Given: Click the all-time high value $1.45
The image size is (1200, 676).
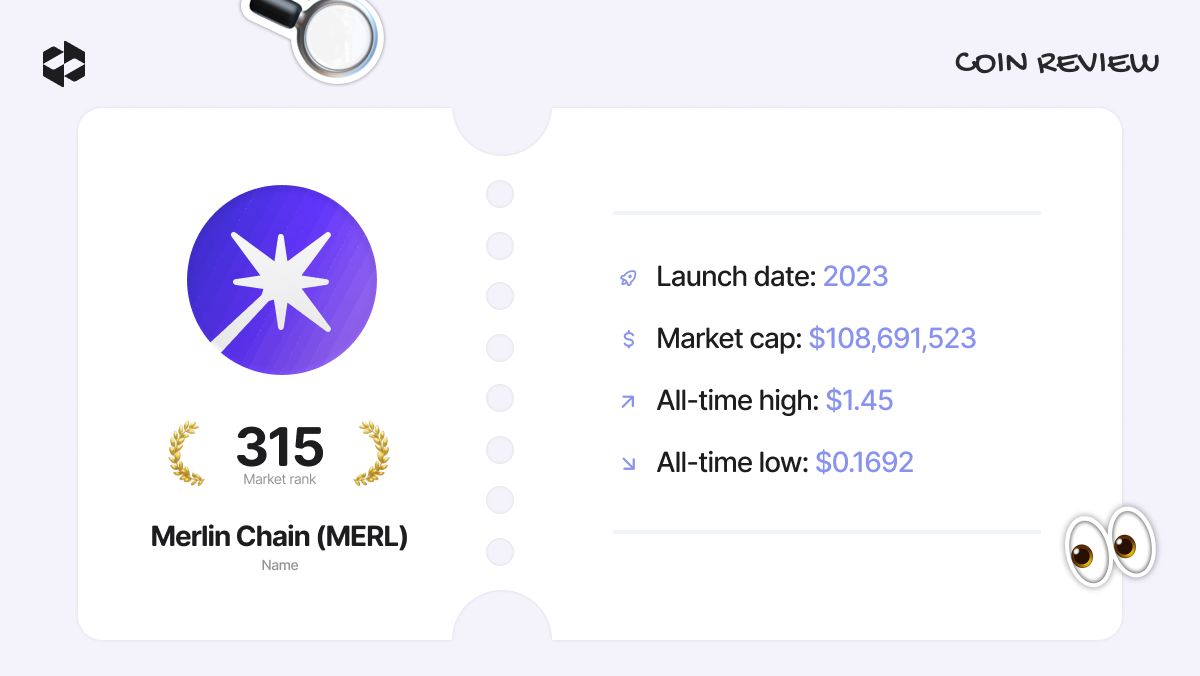Looking at the screenshot, I should (x=859, y=401).
